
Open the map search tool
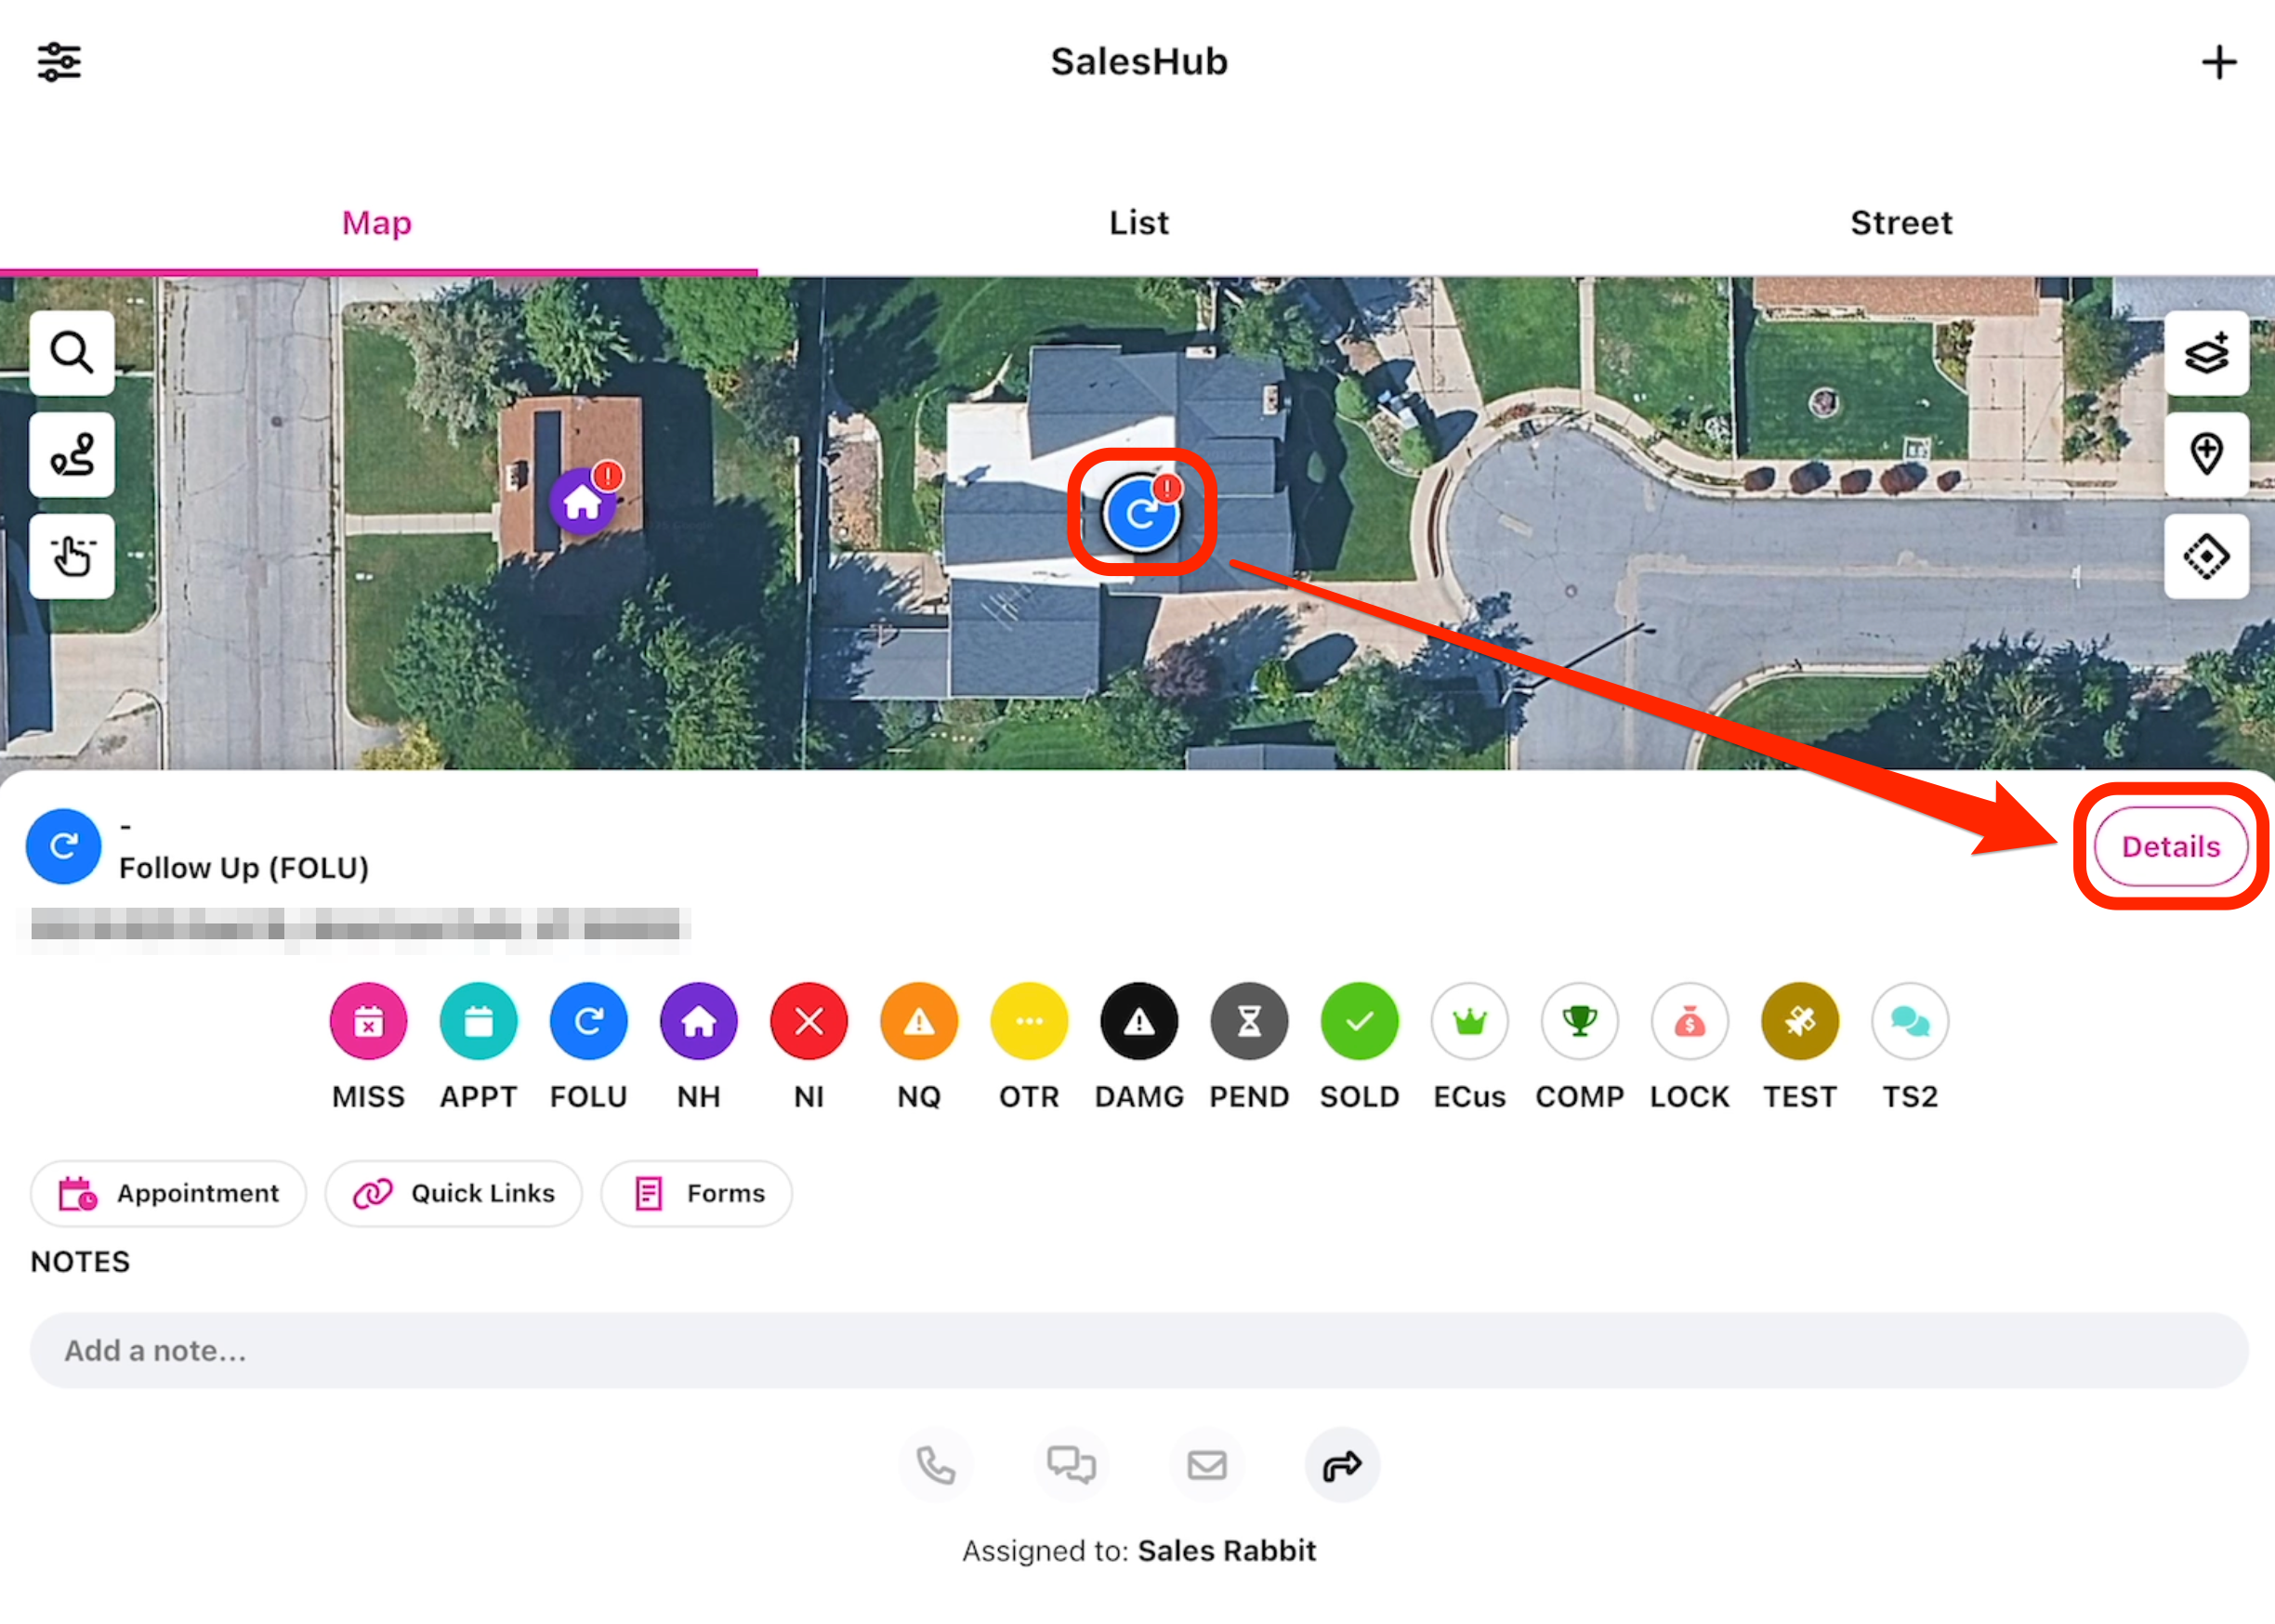(72, 353)
